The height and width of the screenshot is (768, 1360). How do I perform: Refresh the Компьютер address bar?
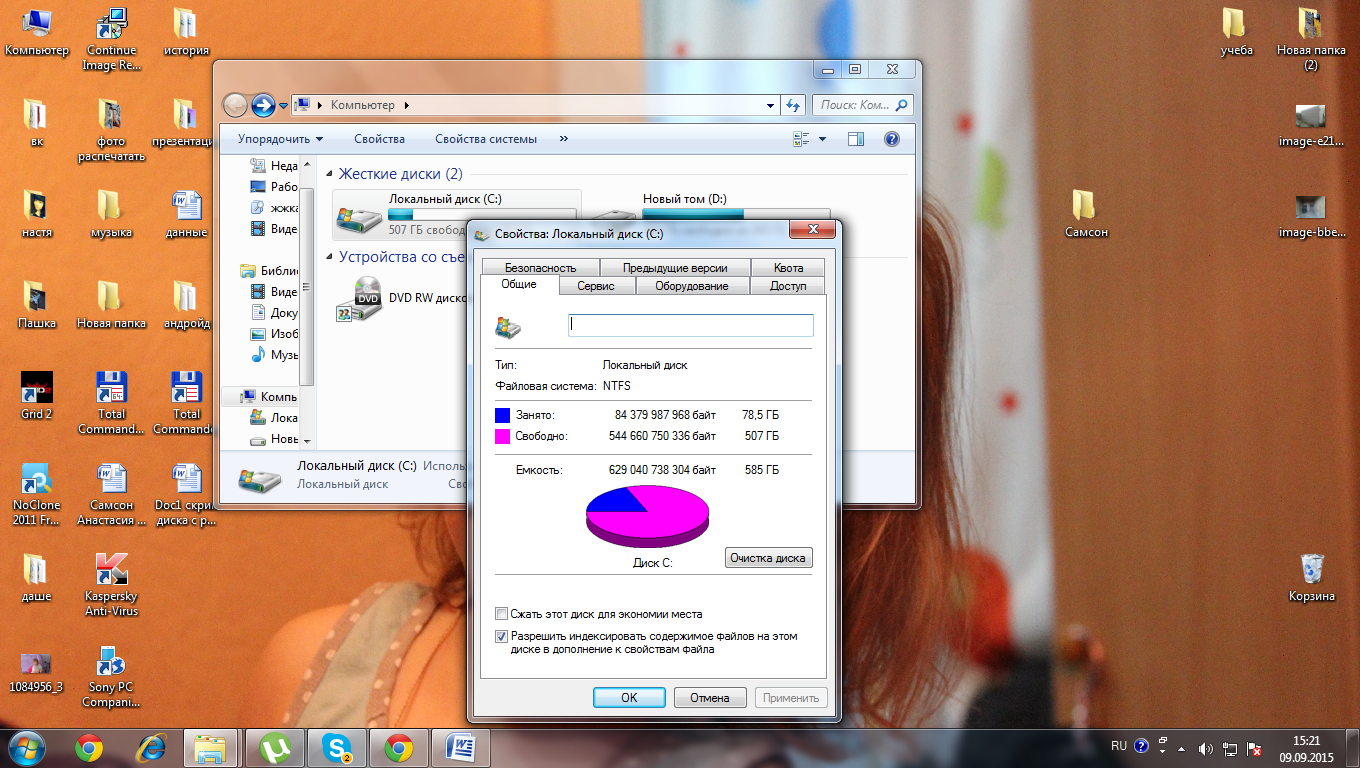click(793, 105)
